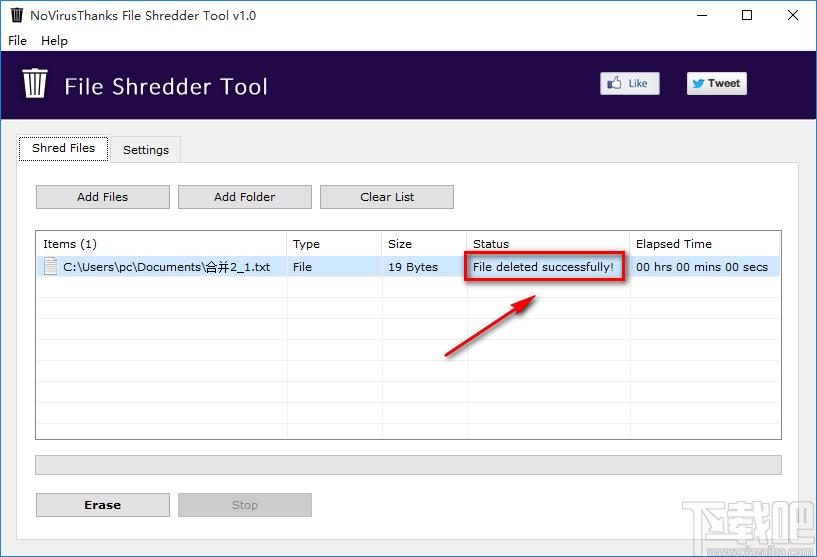The height and width of the screenshot is (557, 817).
Task: Switch to the Settings tab
Action: 146,150
